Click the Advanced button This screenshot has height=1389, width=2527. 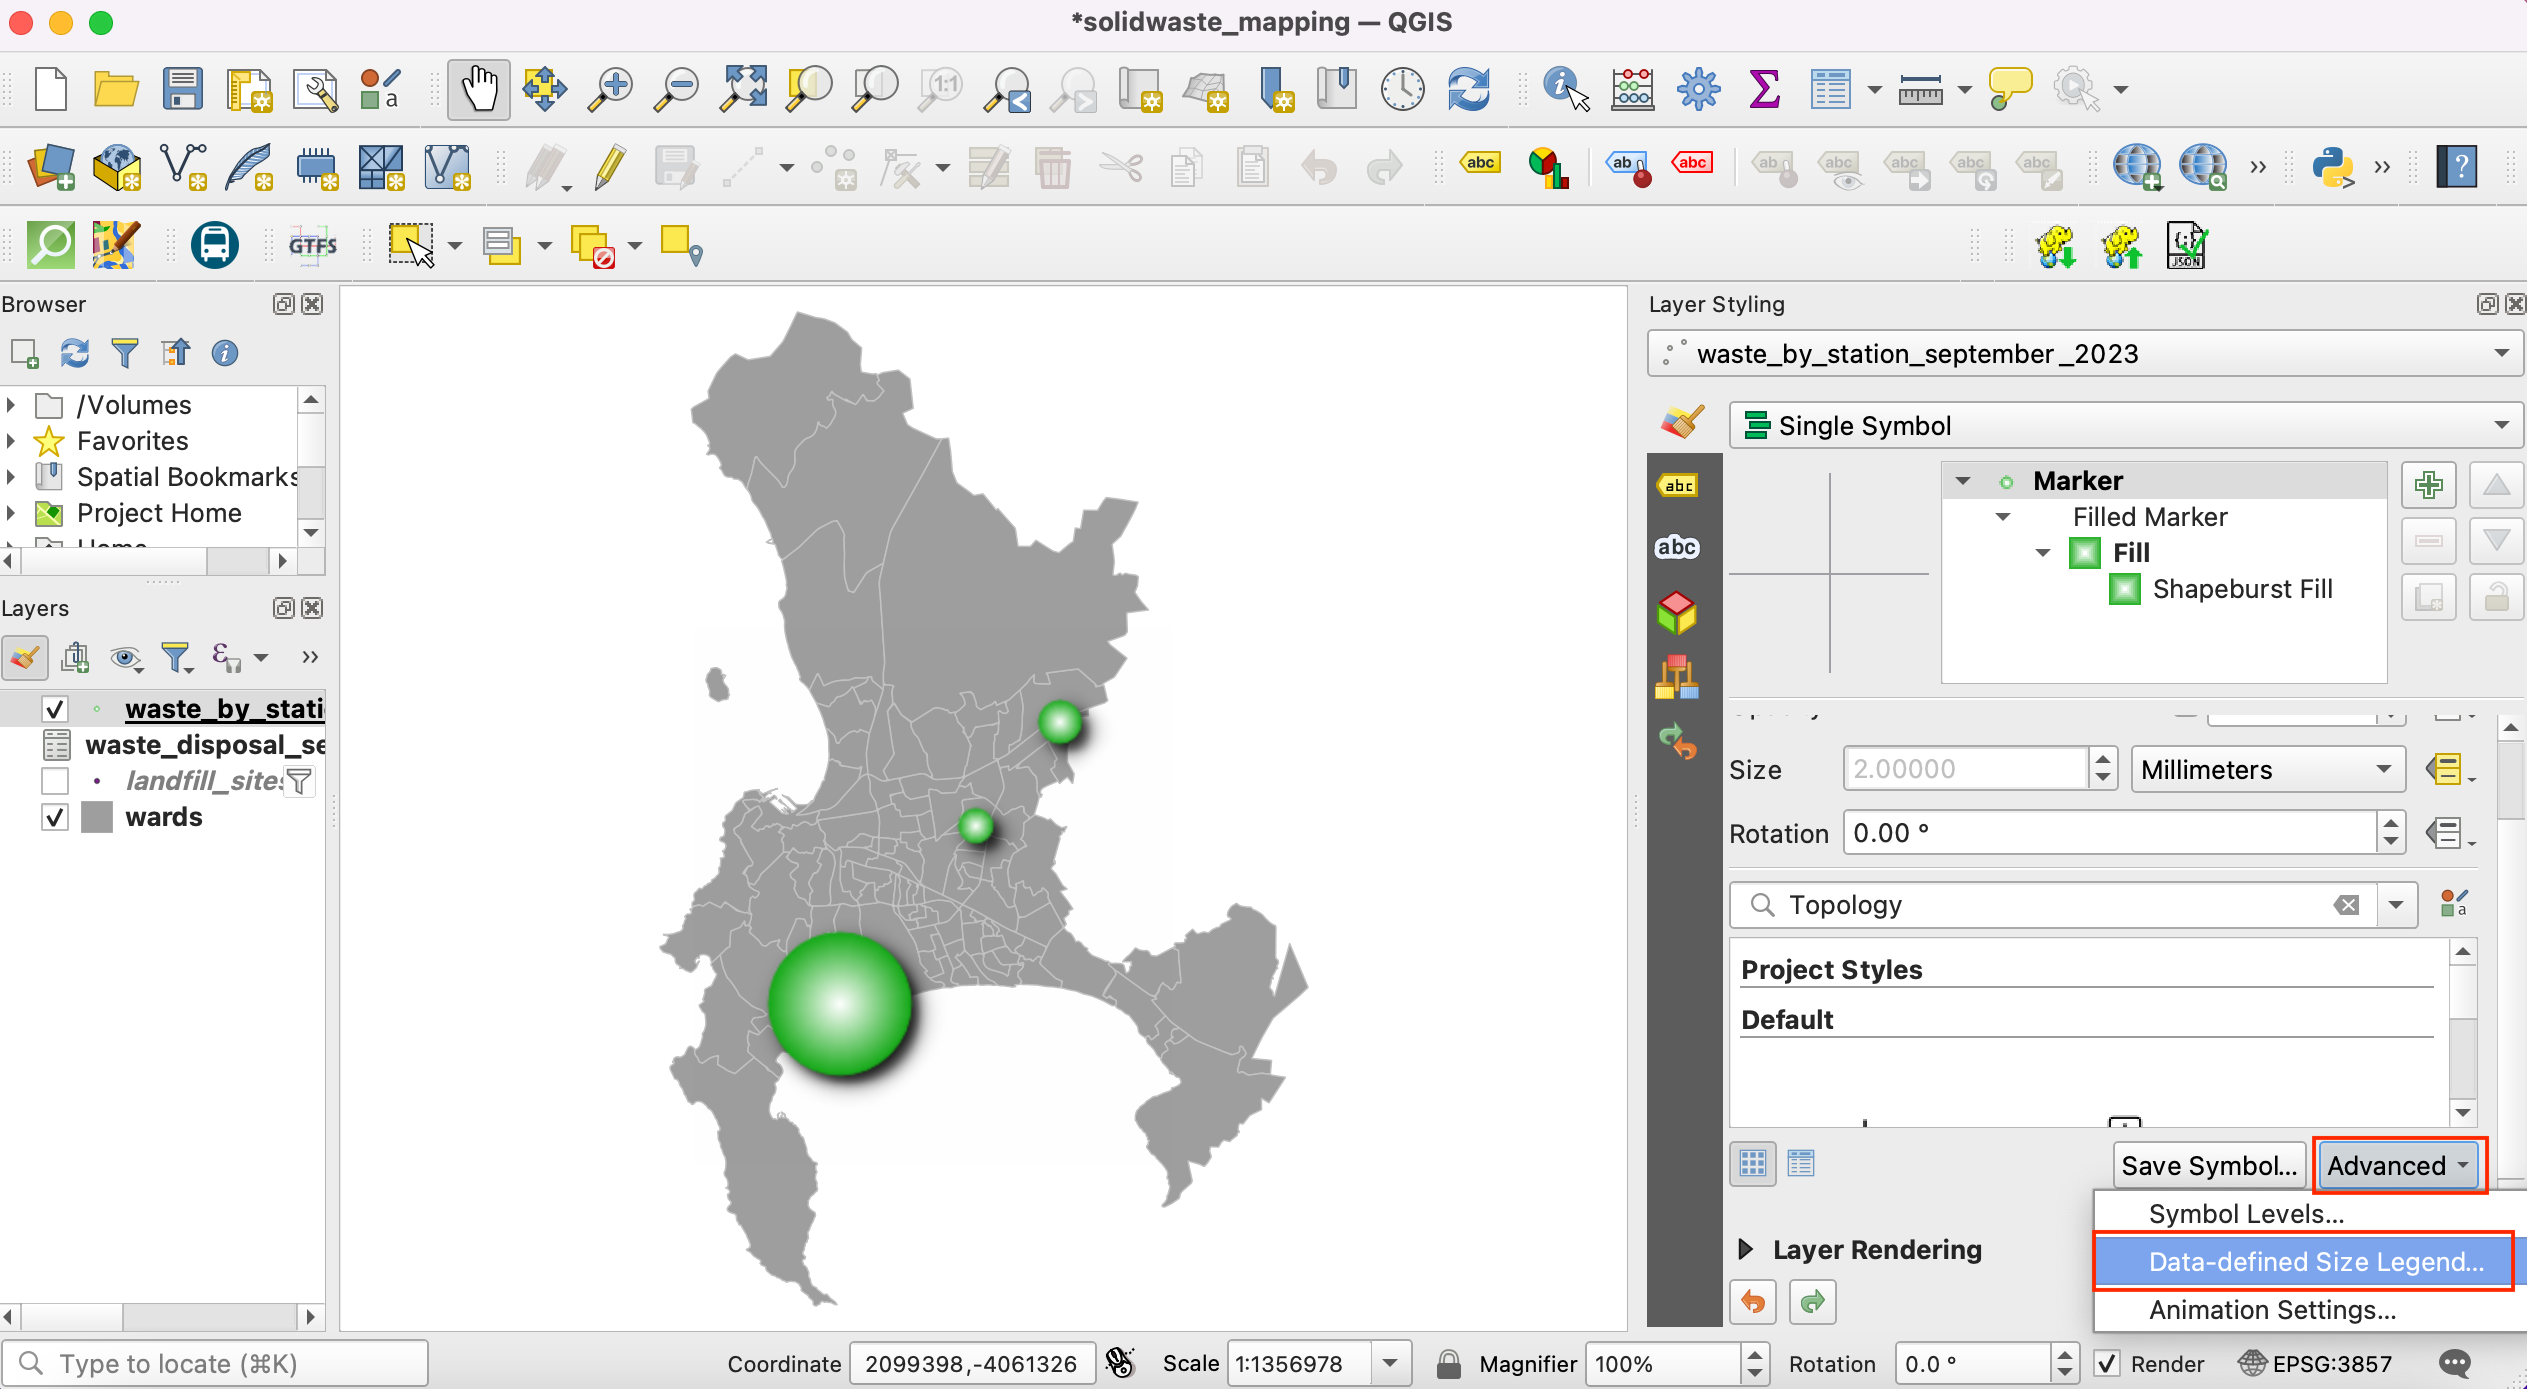pos(2397,1166)
